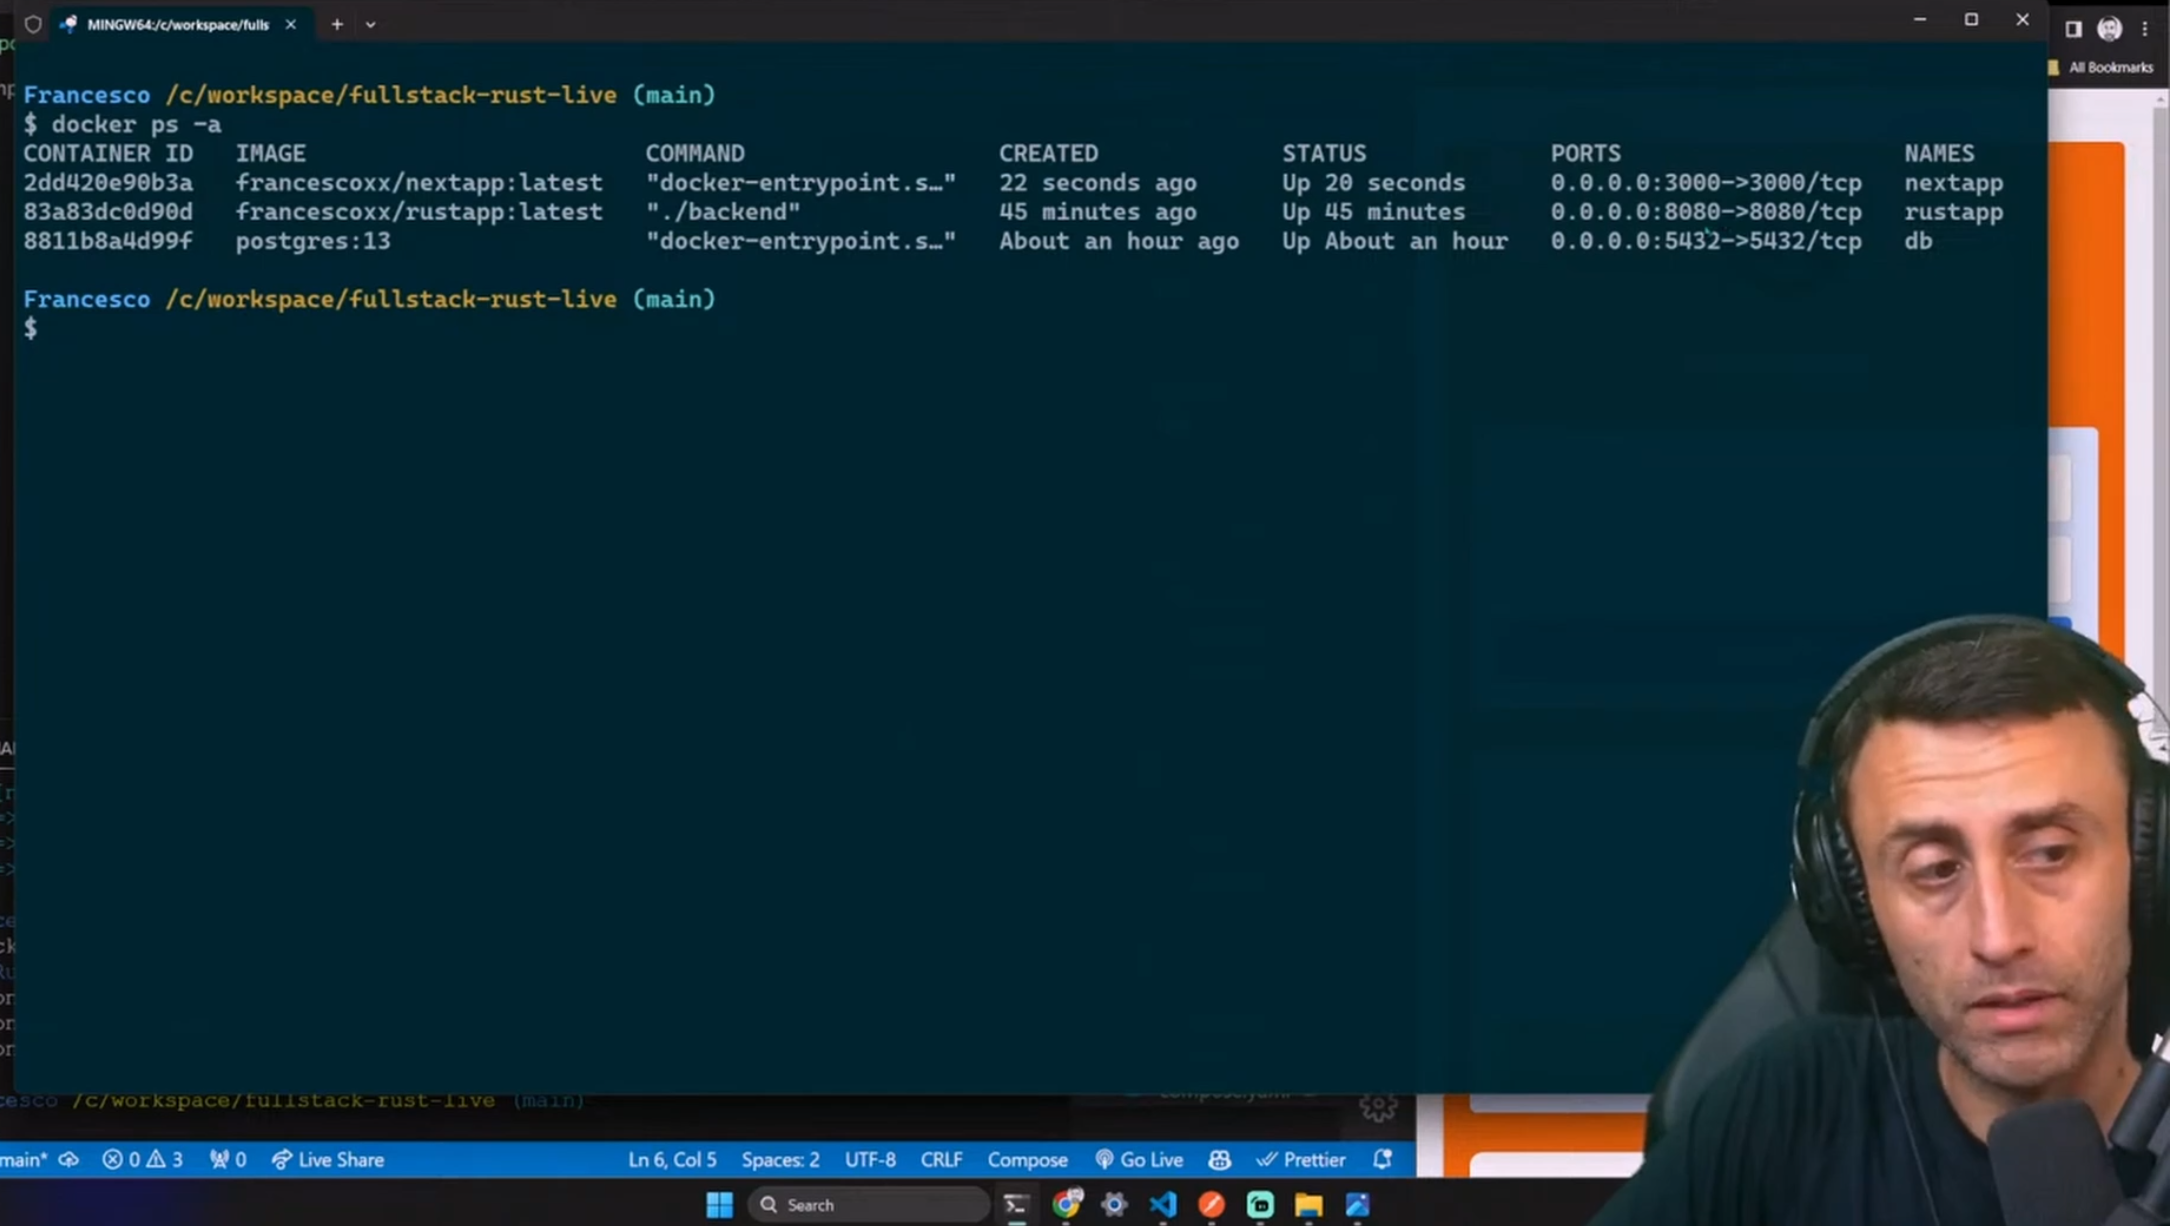Image resolution: width=2170 pixels, height=1226 pixels.
Task: Expand the new tab options arrow
Action: [x=337, y=24]
